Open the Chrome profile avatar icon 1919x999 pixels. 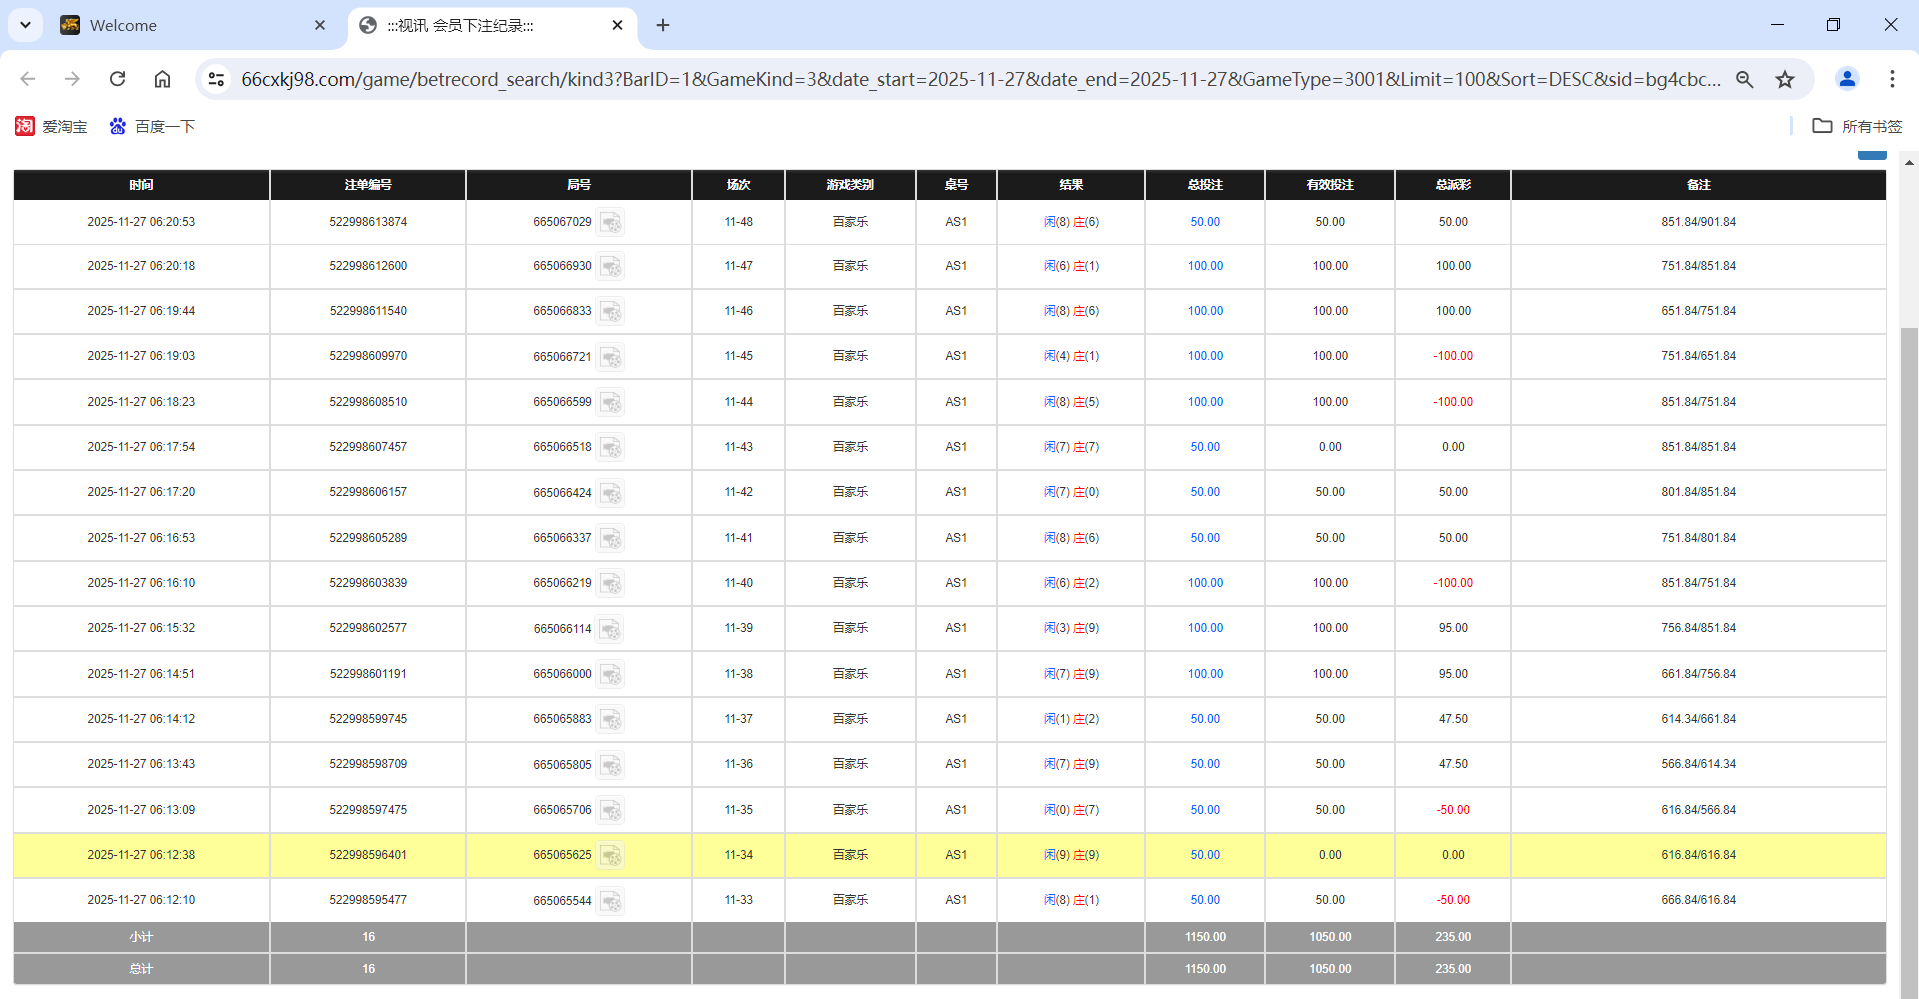pos(1847,79)
